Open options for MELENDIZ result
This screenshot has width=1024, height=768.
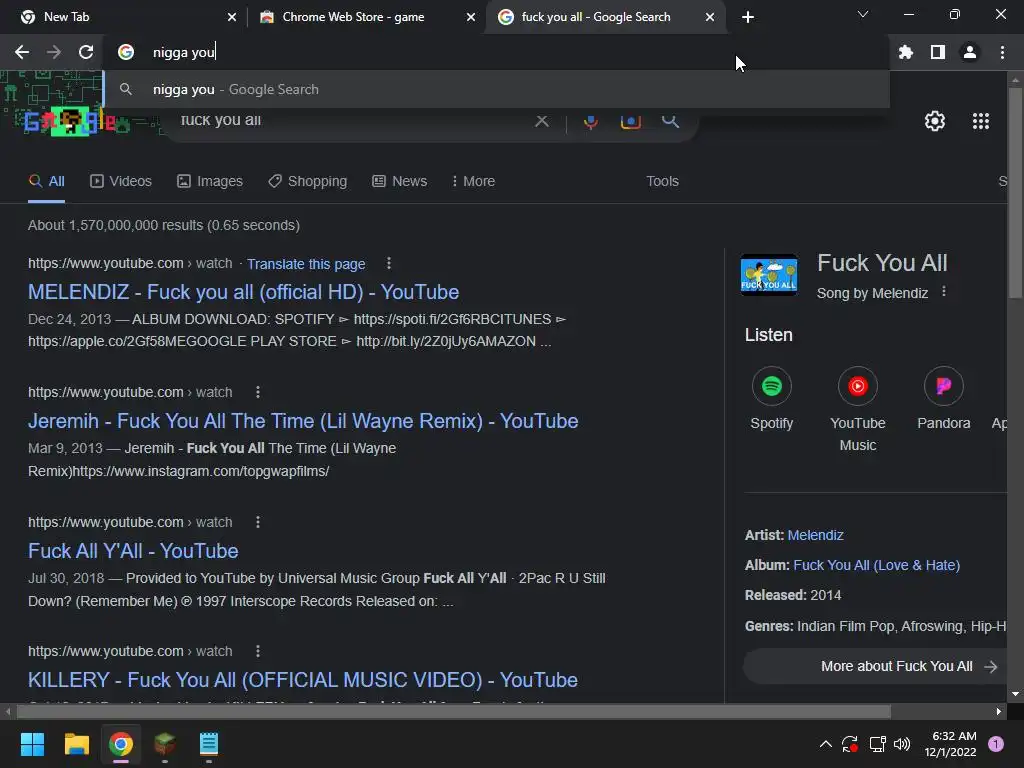pos(389,263)
